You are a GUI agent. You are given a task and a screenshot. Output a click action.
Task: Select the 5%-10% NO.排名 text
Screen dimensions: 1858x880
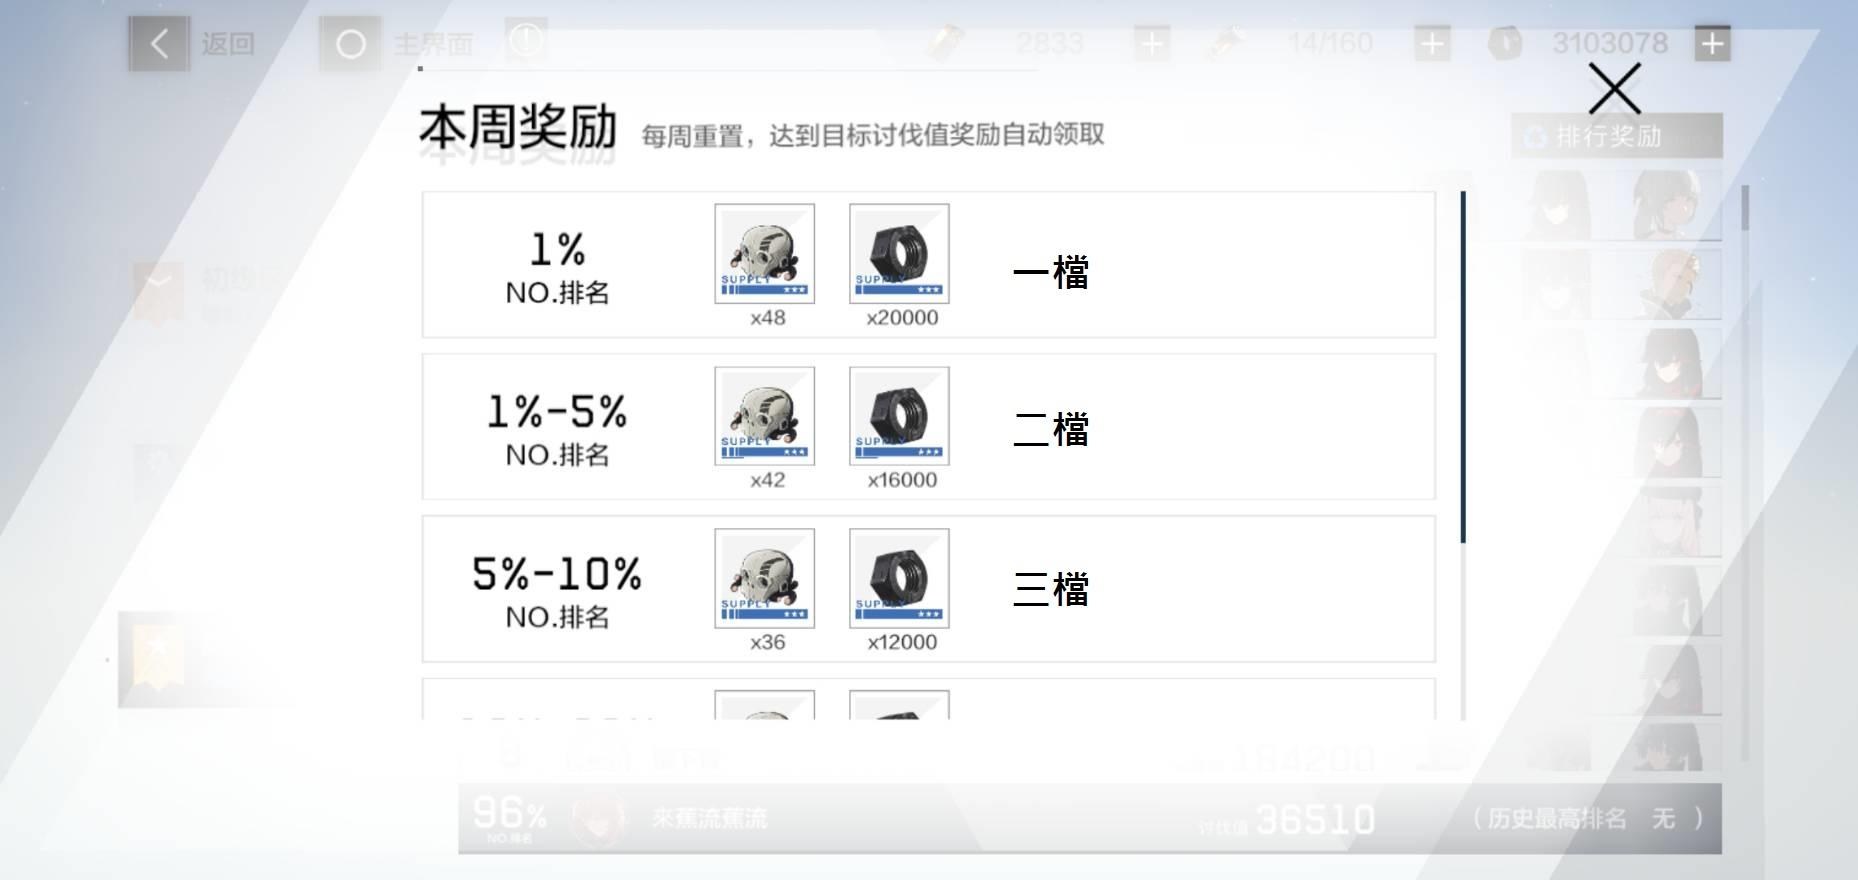(x=557, y=591)
